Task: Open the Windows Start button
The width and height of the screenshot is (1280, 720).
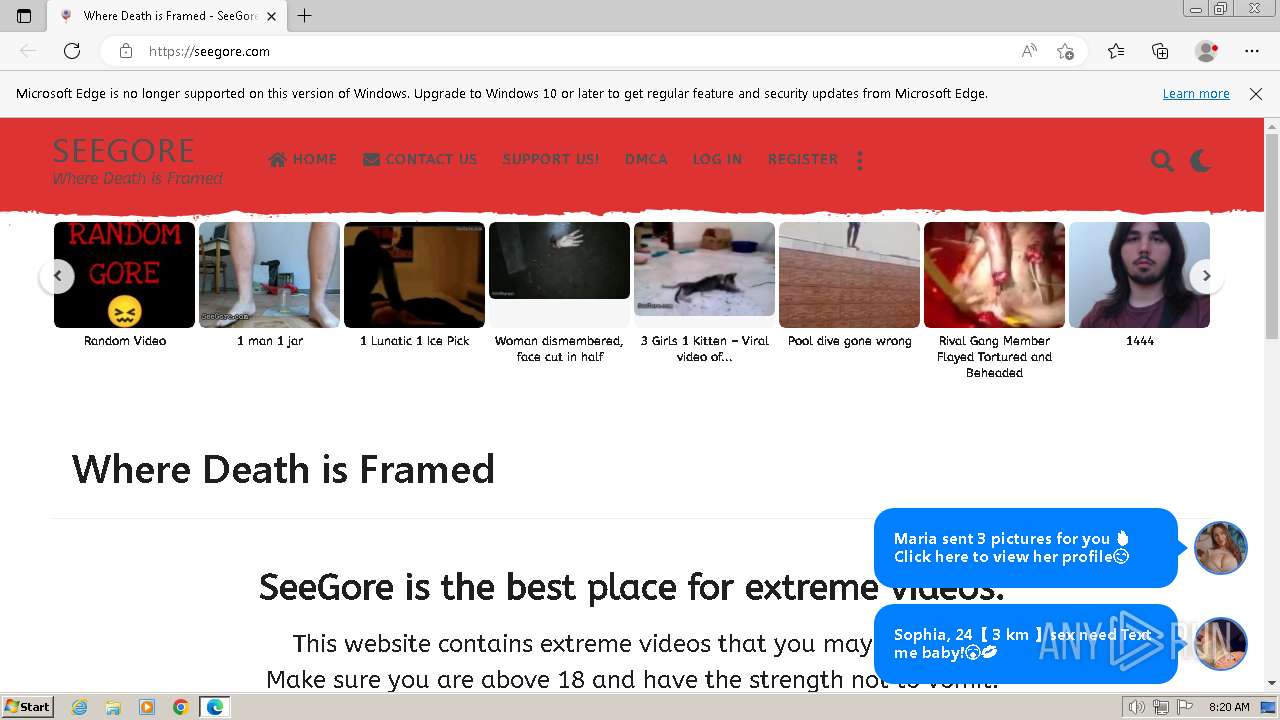Action: 27,707
